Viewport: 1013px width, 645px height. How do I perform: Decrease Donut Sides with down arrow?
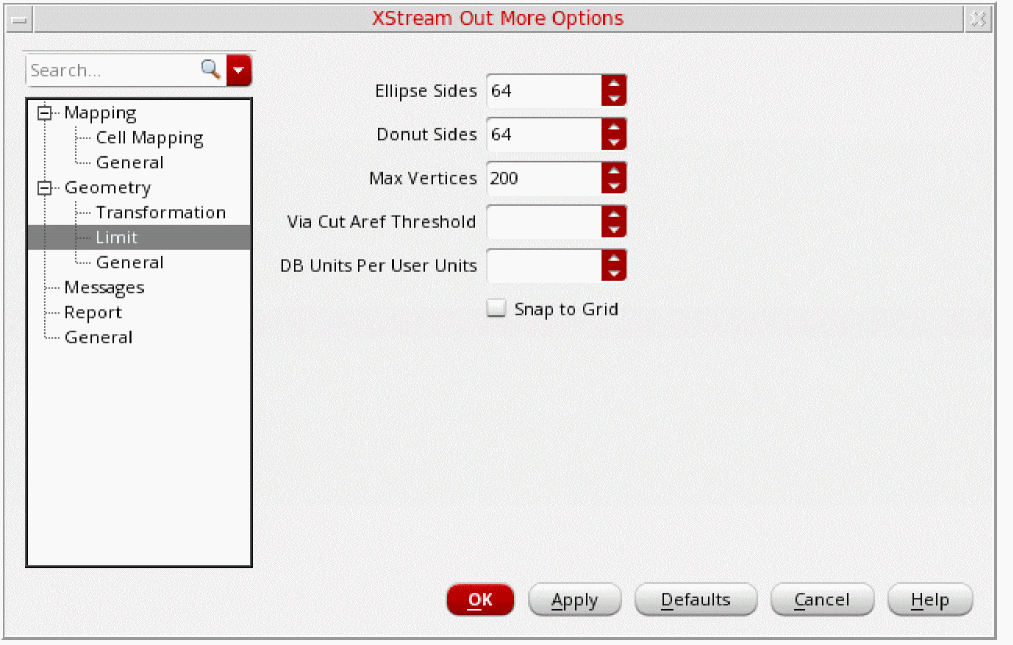point(614,142)
